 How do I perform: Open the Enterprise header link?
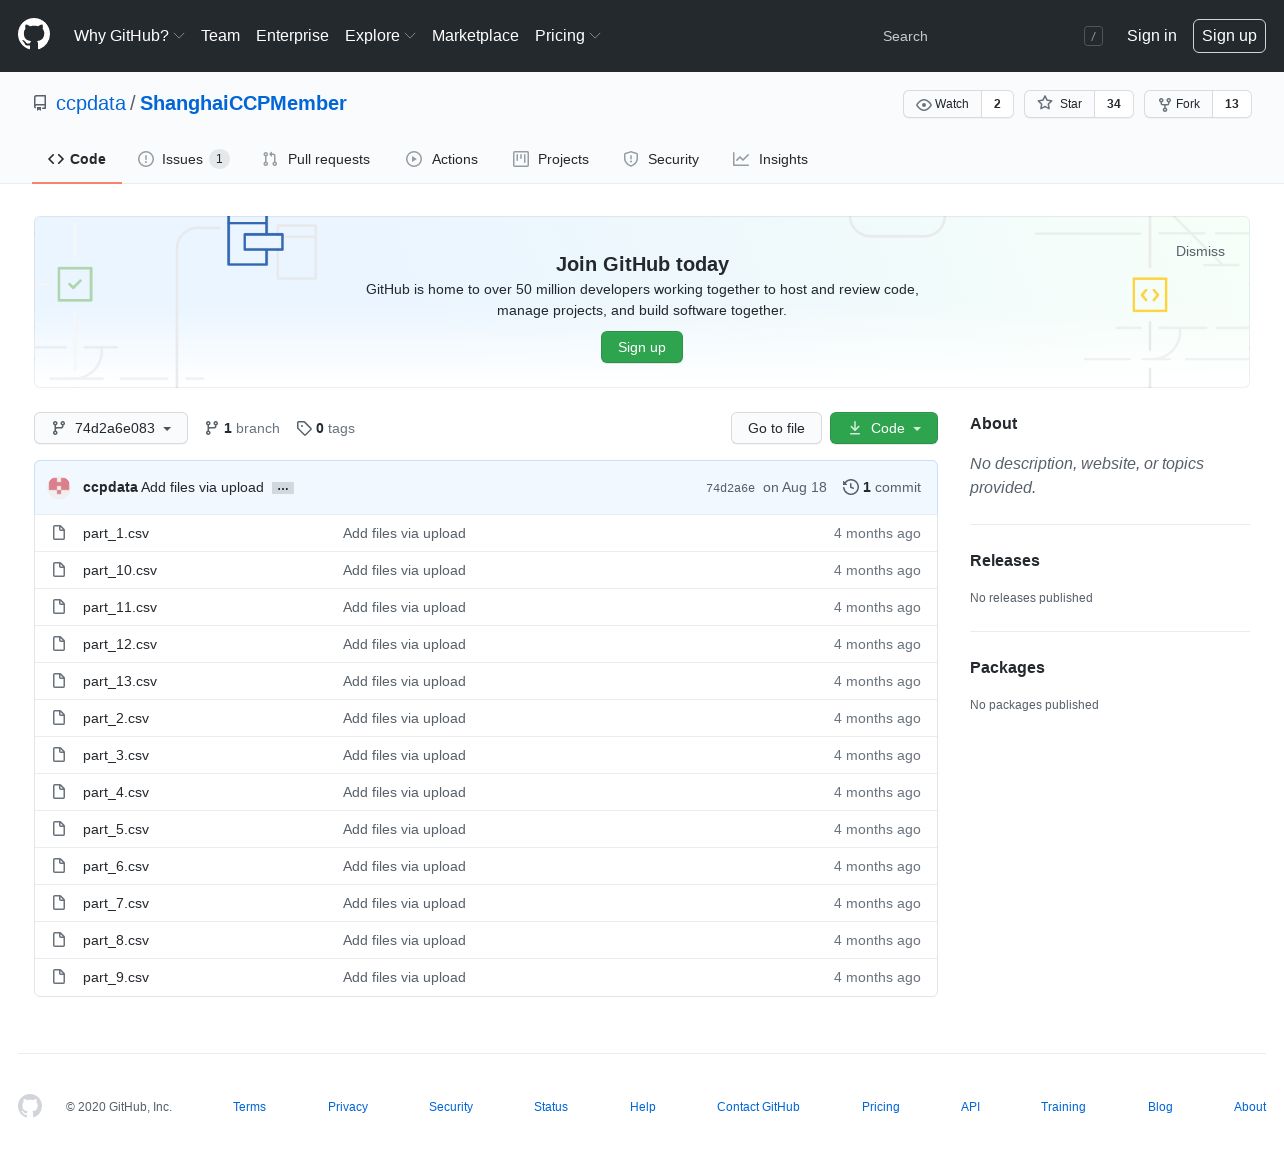coord(292,36)
